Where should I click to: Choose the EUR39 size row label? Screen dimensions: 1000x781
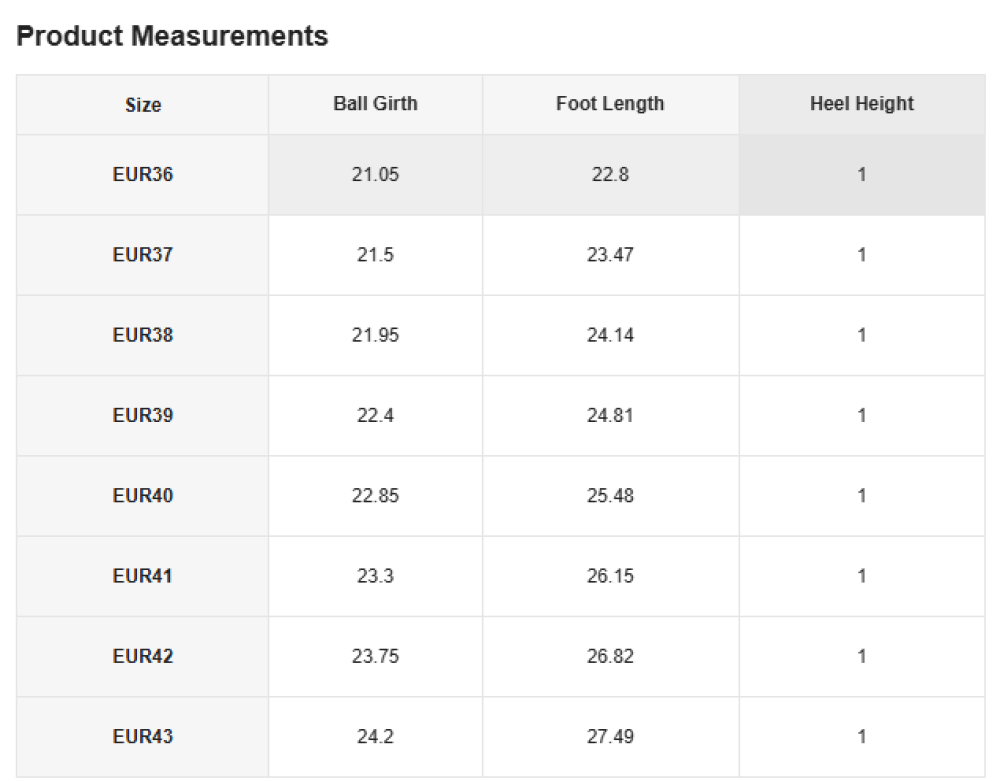pyautogui.click(x=143, y=415)
